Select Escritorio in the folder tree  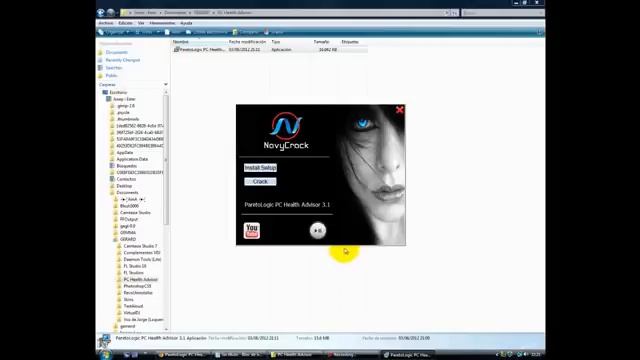[118, 92]
